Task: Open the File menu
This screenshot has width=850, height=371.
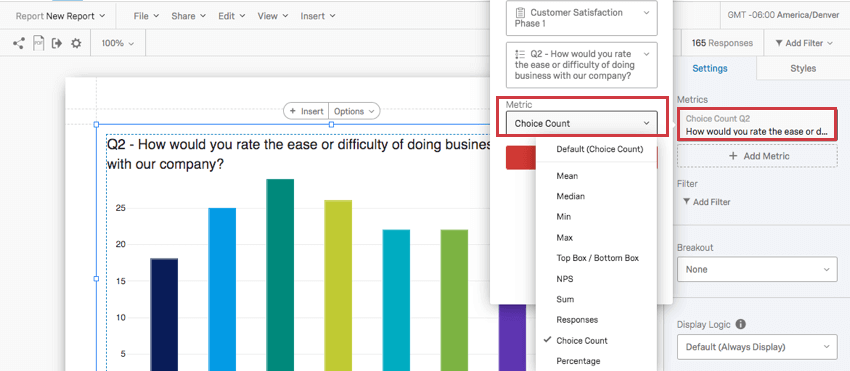Action: click(x=146, y=16)
